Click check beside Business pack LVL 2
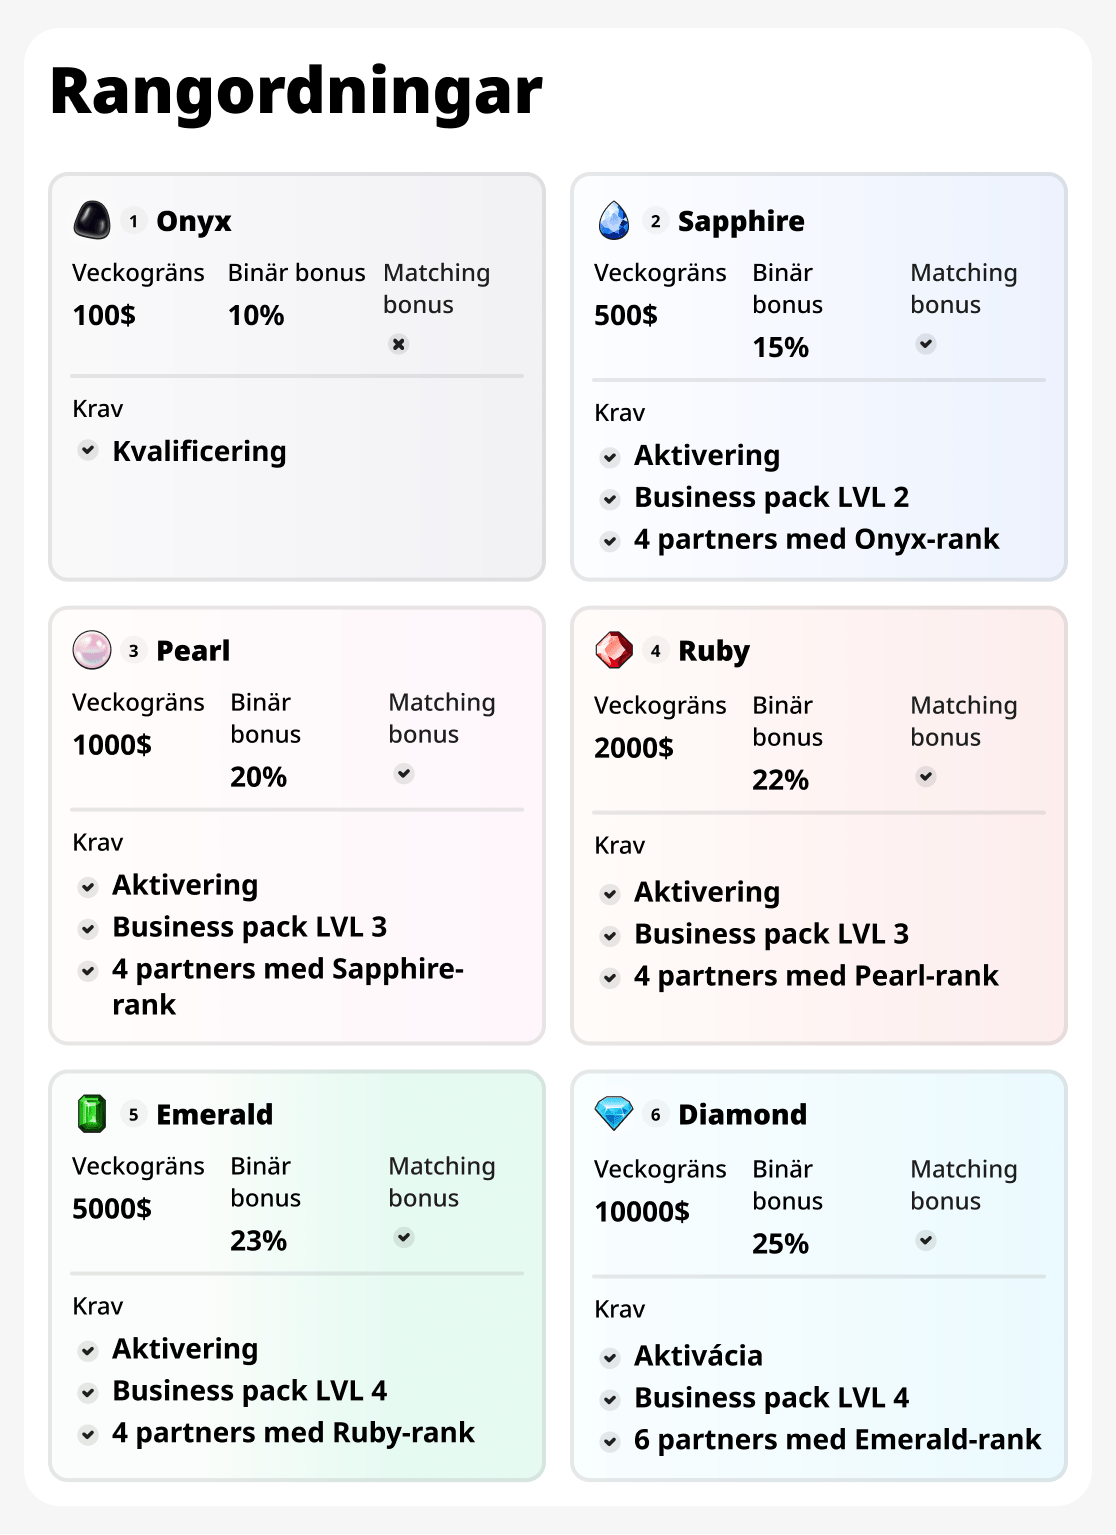1116x1535 pixels. click(x=610, y=498)
